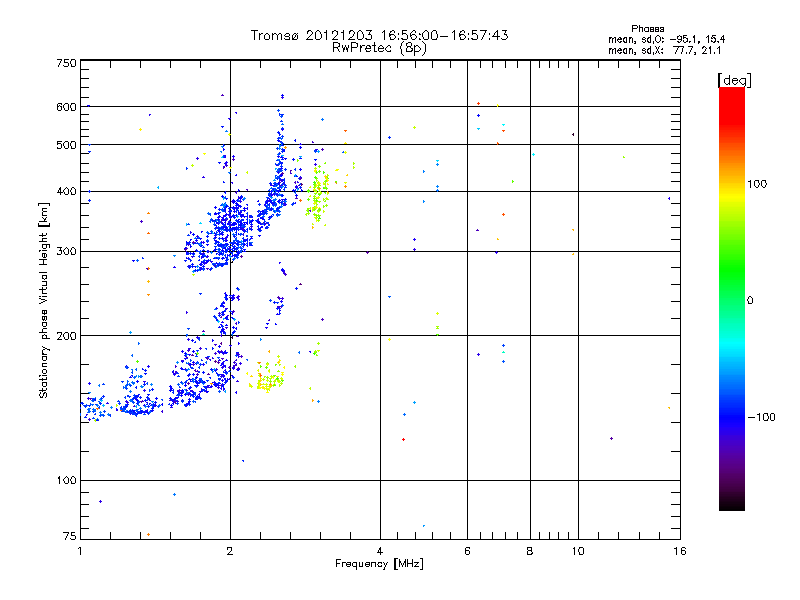Click the colorbar tick label '0'
The height and width of the screenshot is (600, 800).
[750, 301]
